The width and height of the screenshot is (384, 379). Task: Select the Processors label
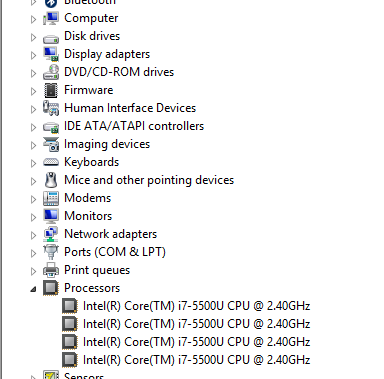(x=92, y=288)
